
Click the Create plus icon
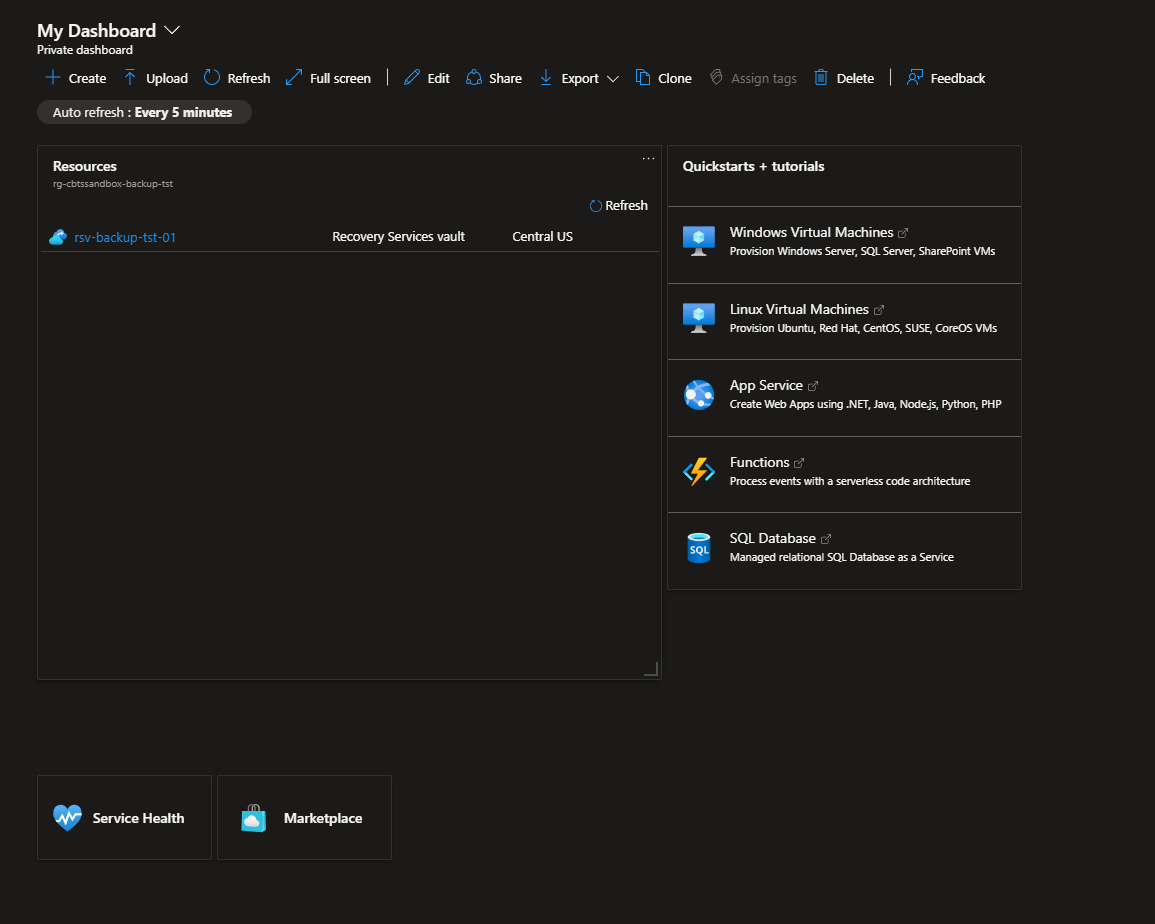coord(52,77)
